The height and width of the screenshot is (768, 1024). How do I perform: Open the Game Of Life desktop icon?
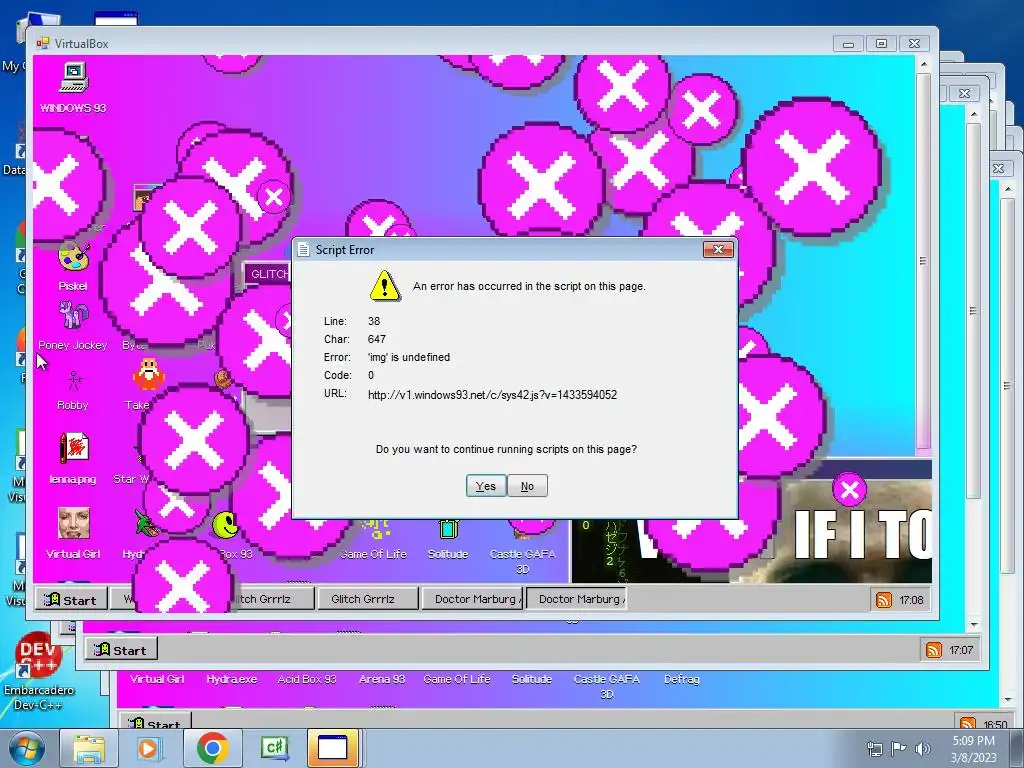pos(375,529)
